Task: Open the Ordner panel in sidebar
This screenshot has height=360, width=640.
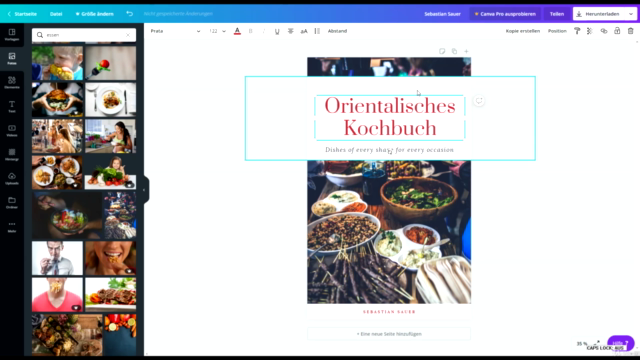Action: tap(12, 203)
